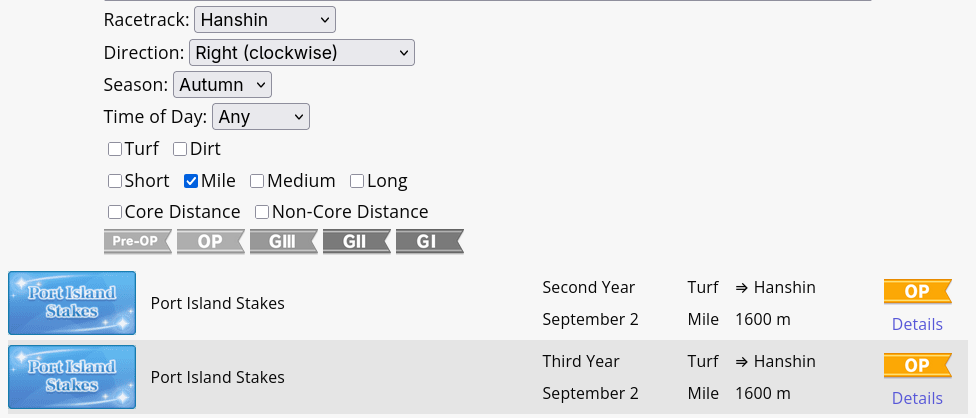The width and height of the screenshot is (976, 418).
Task: Open the Time of Day dropdown
Action: pos(261,116)
